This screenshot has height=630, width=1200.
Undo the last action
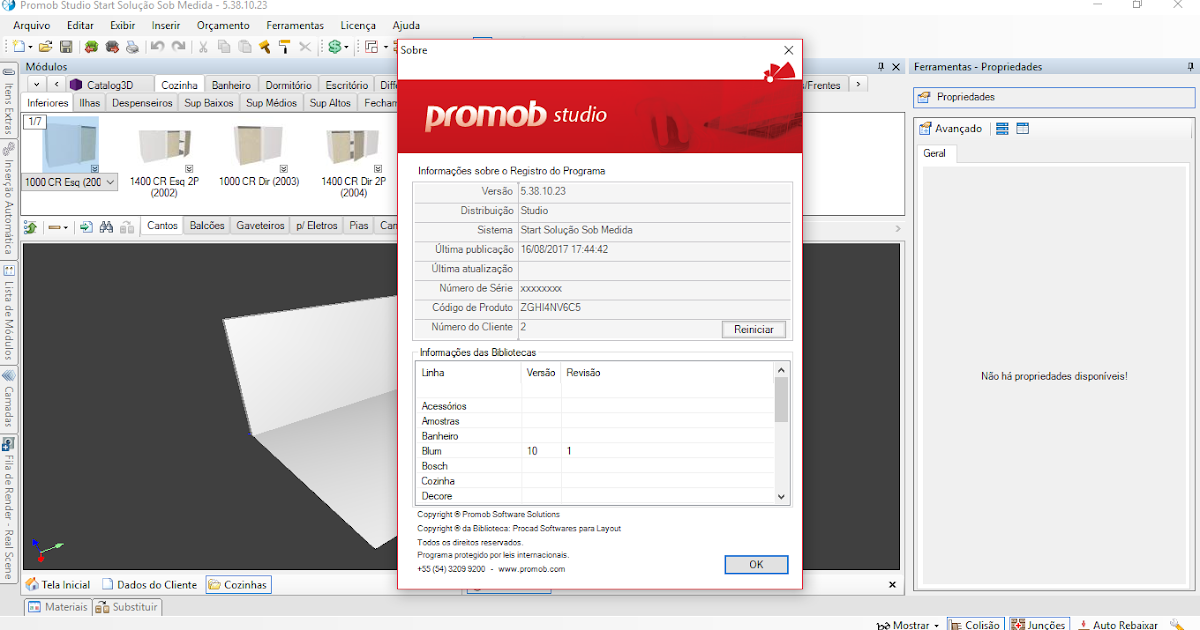click(x=158, y=46)
